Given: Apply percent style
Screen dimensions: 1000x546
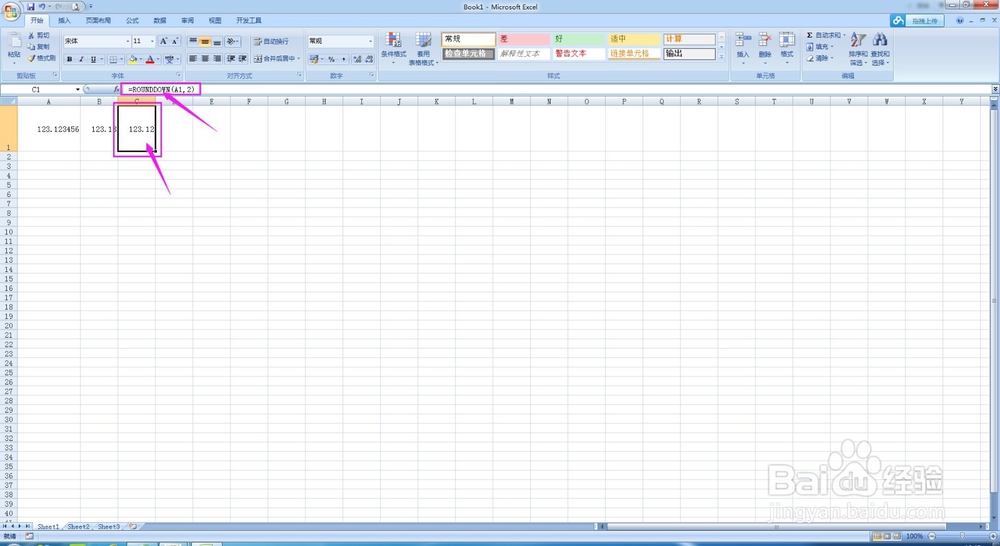Looking at the screenshot, I should click(x=331, y=59).
